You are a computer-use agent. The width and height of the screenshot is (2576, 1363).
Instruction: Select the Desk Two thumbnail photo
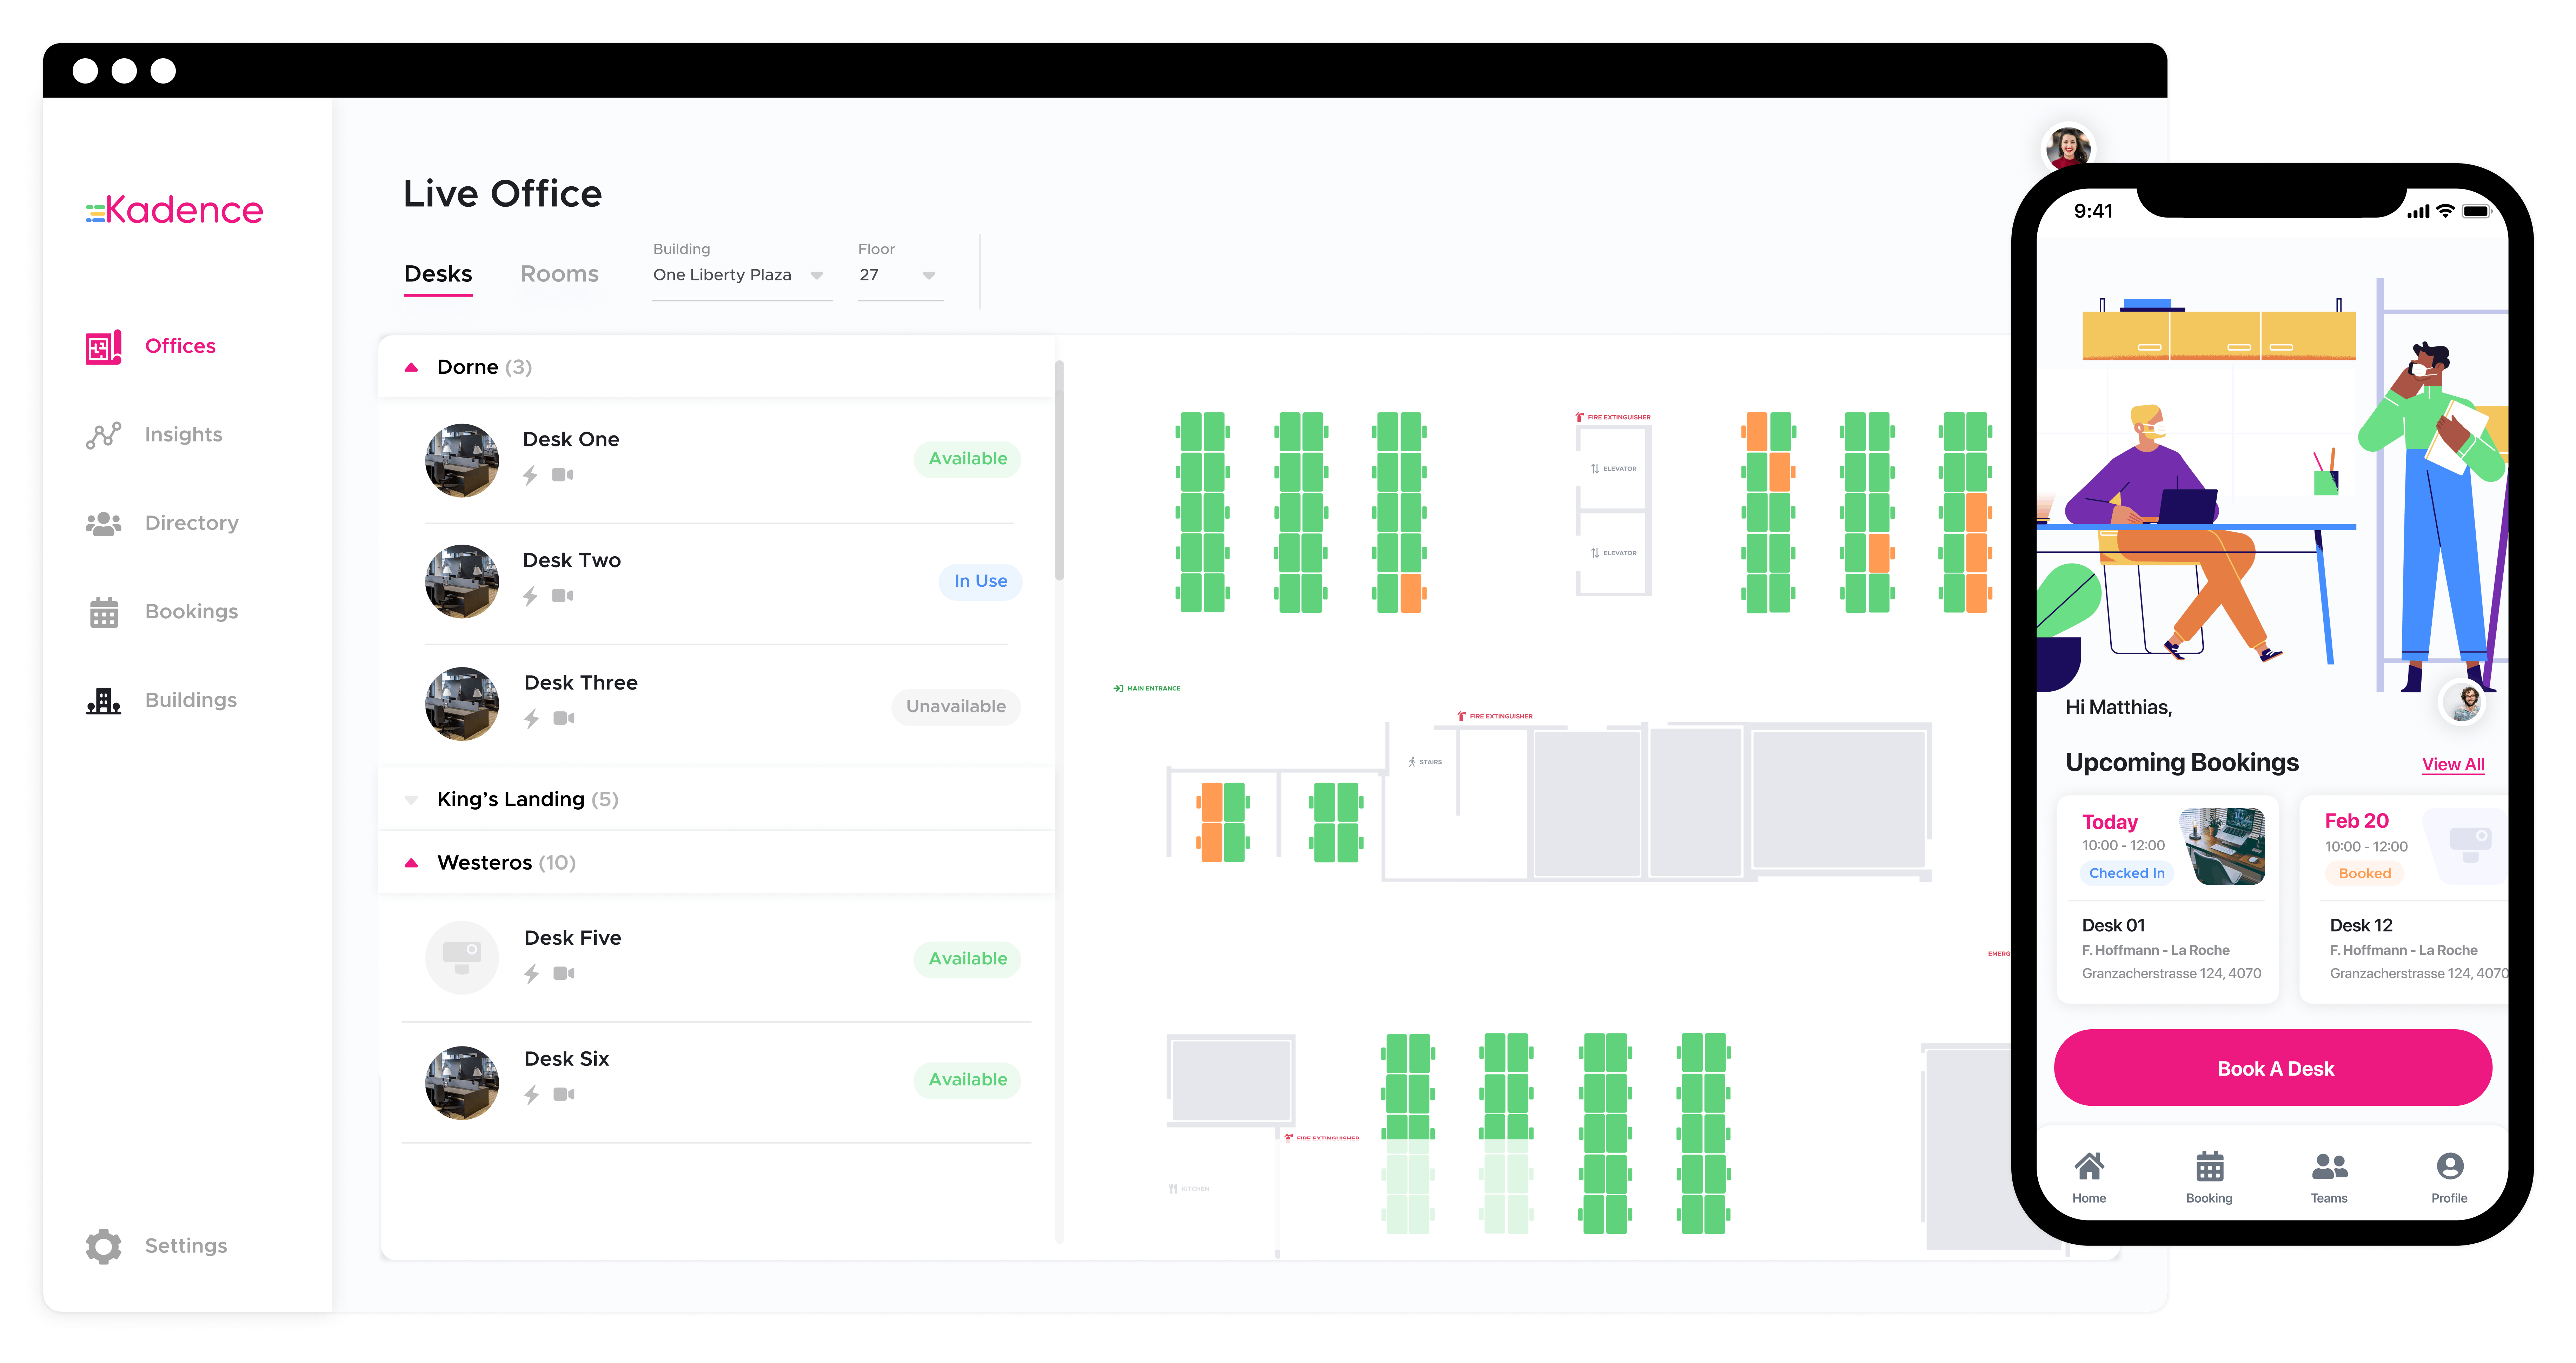pos(462,581)
